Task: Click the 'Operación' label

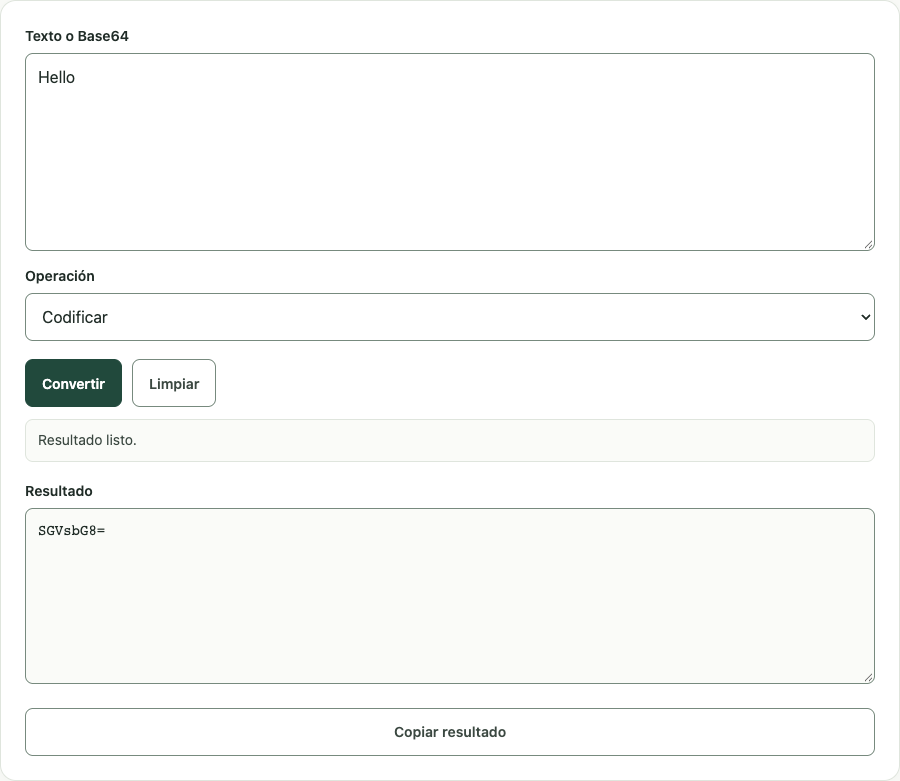Action: pyautogui.click(x=60, y=276)
